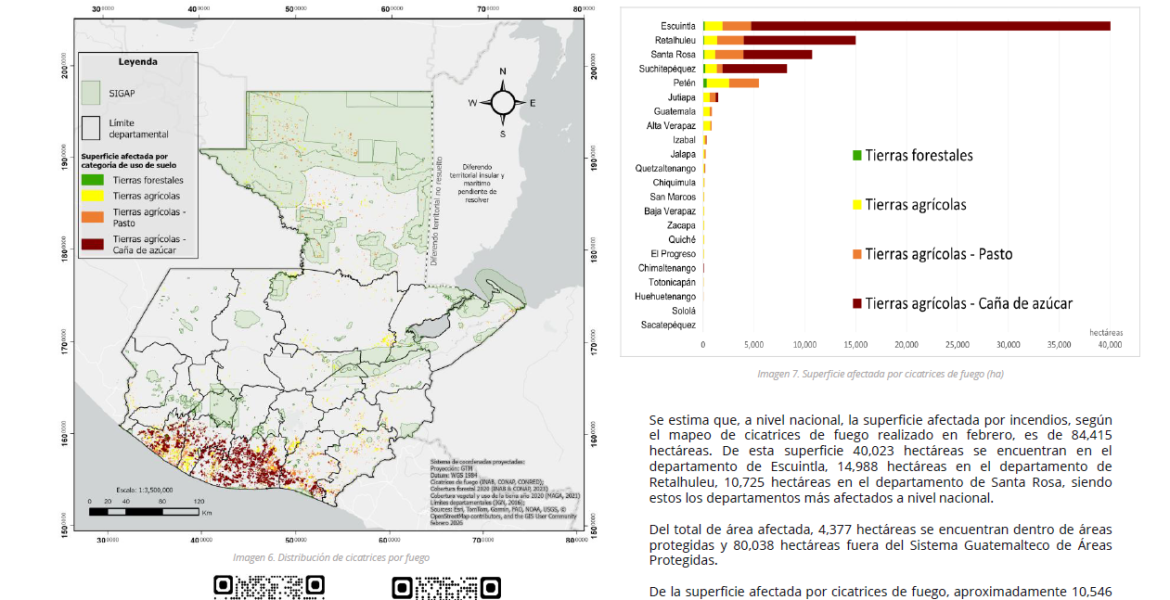The width and height of the screenshot is (1170, 600).
Task: Click the yellow Tierras agrícolas chart legend square
Action: coord(857,205)
